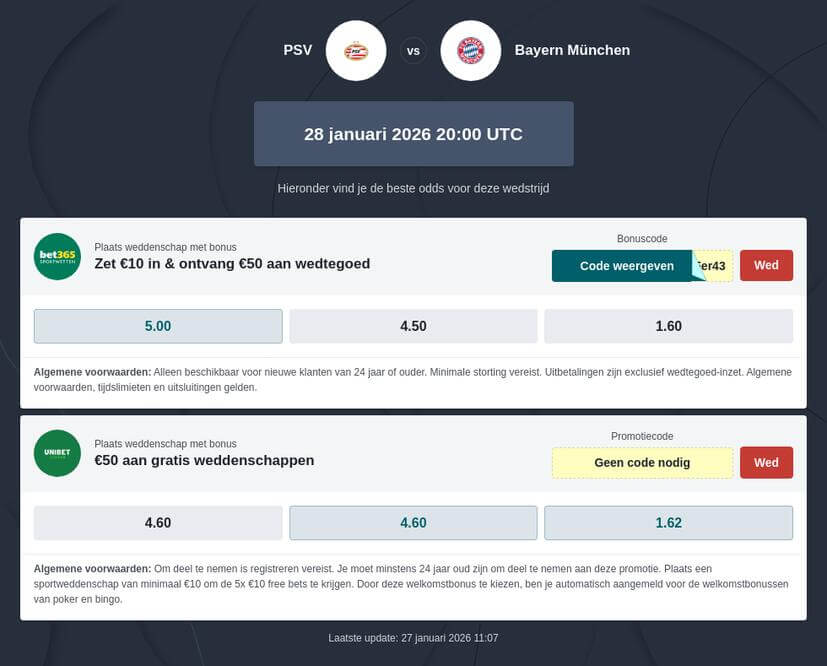
Task: Reveal the bonus code via Code weergeven
Action: coord(620,265)
